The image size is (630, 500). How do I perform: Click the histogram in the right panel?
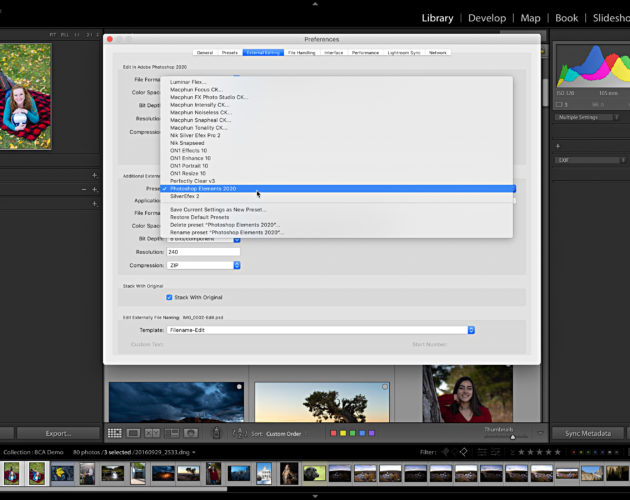(593, 66)
